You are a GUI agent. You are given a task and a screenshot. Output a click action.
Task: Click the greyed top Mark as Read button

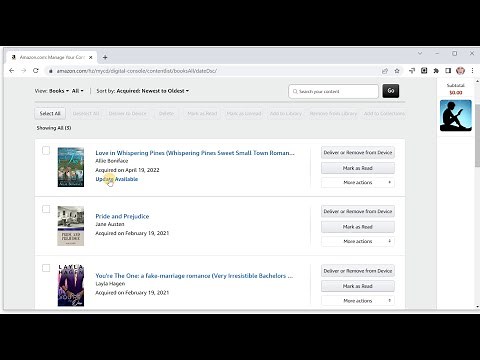202,113
